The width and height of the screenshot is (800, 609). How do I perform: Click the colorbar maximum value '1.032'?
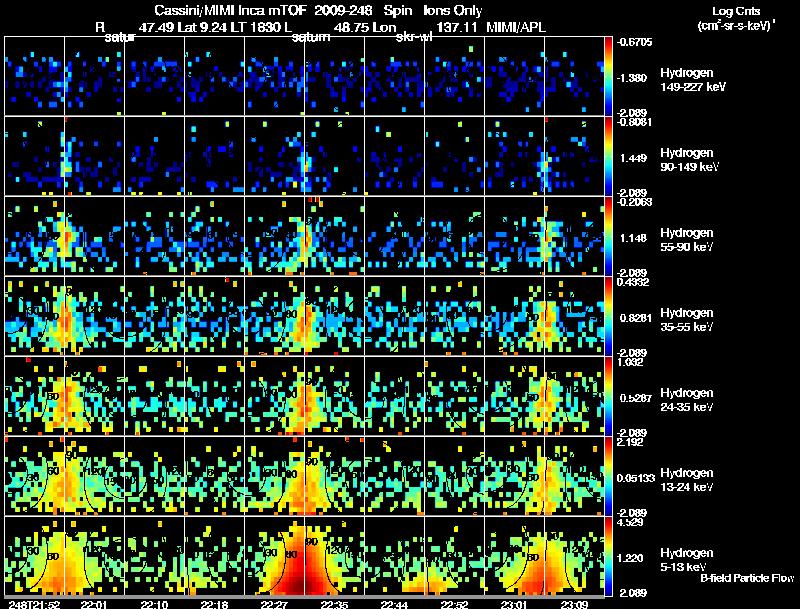(630, 362)
